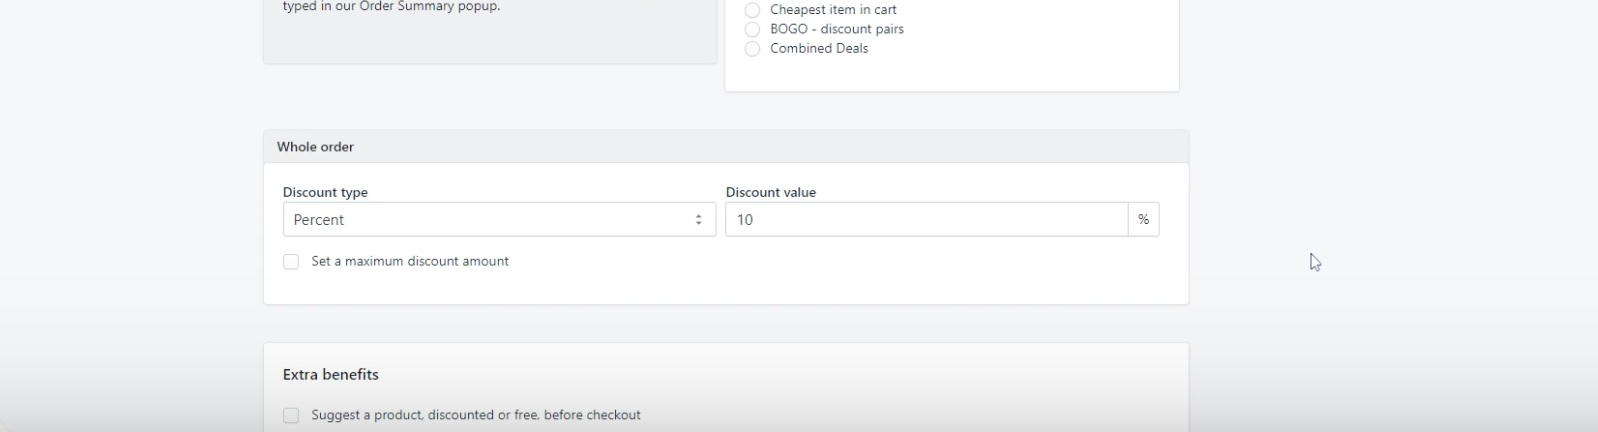Click the 'Set a maximum discount amount' label text
Screen dimensions: 1598x432
tap(410, 262)
